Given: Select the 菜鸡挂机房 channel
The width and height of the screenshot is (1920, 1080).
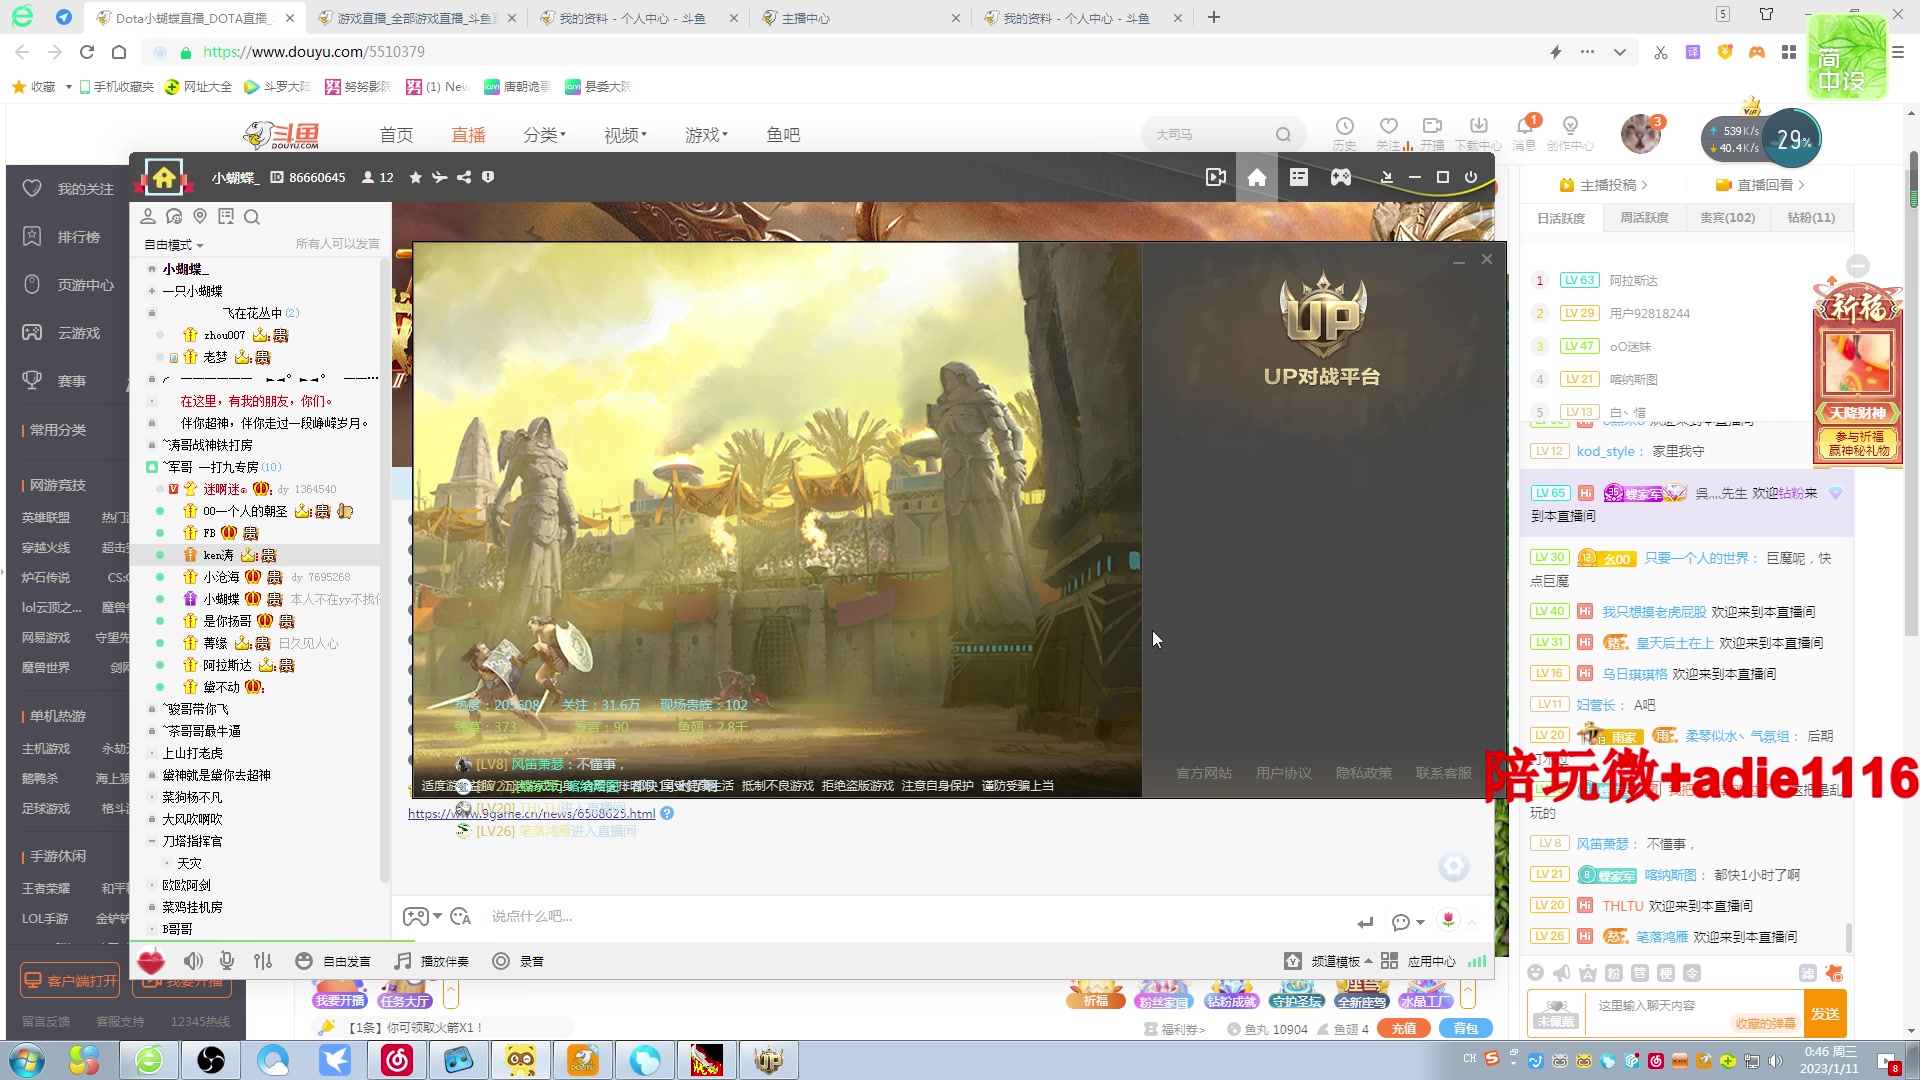Looking at the screenshot, I should click(192, 907).
